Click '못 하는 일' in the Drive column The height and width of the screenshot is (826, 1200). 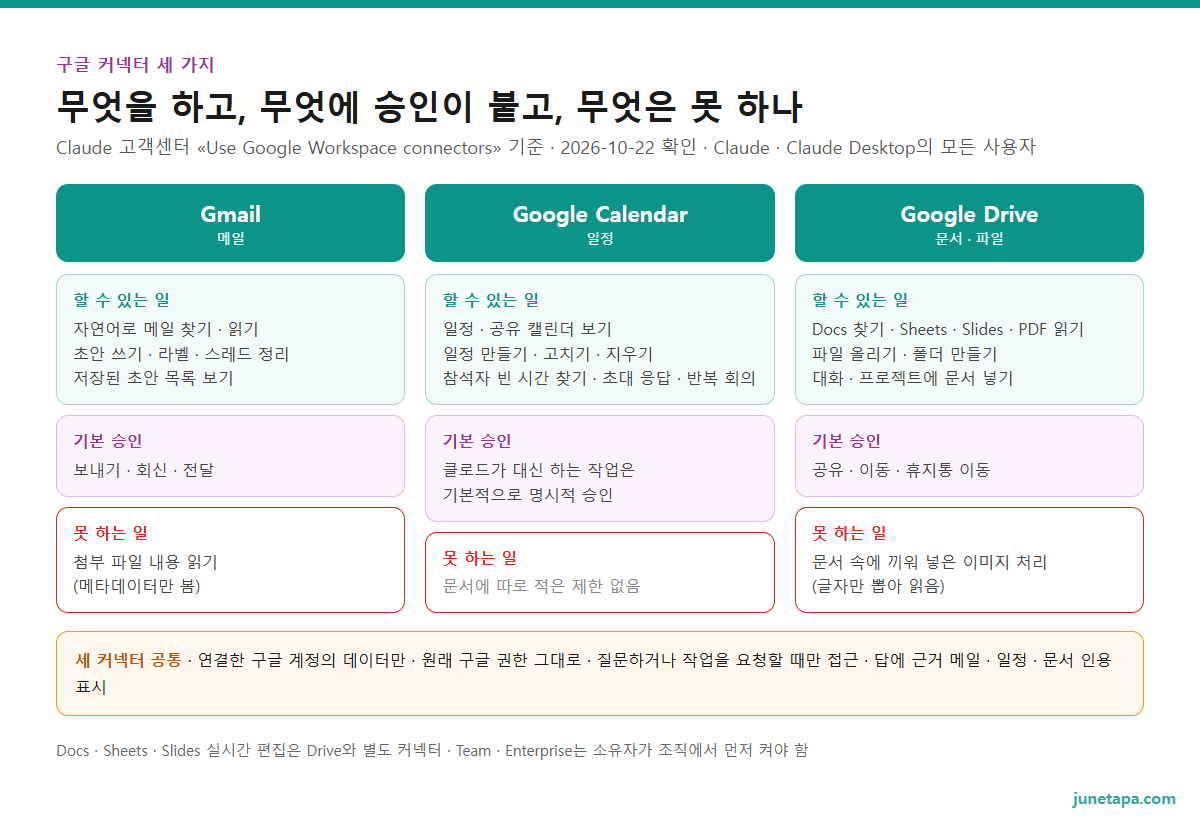click(x=849, y=533)
